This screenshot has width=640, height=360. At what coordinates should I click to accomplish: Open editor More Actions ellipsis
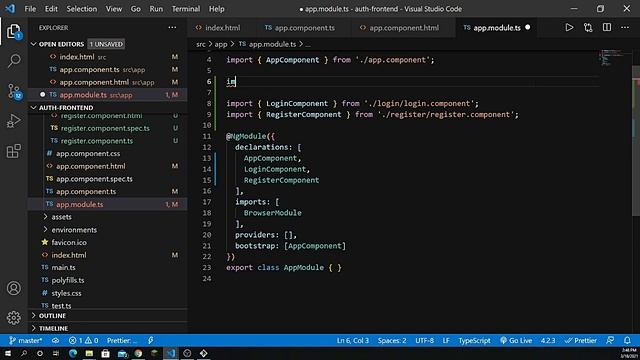coord(625,27)
